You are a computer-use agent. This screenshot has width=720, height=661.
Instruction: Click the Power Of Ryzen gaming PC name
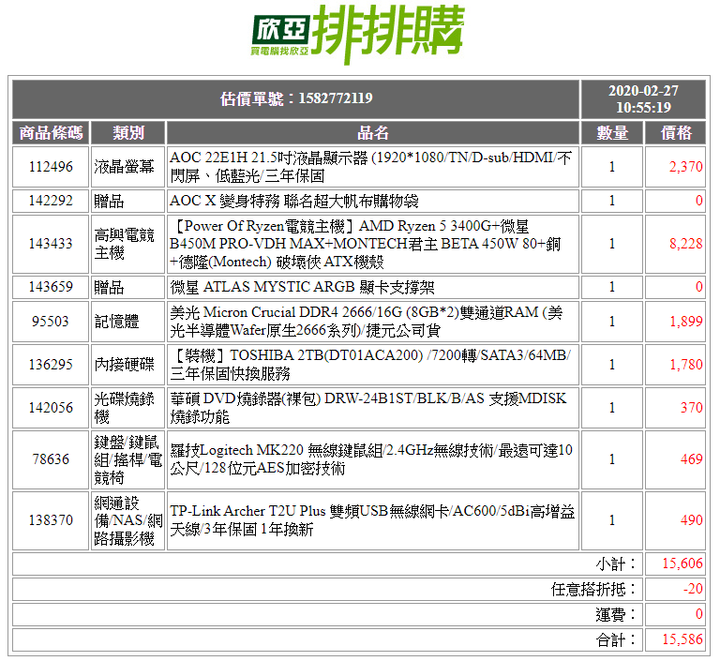(365, 244)
